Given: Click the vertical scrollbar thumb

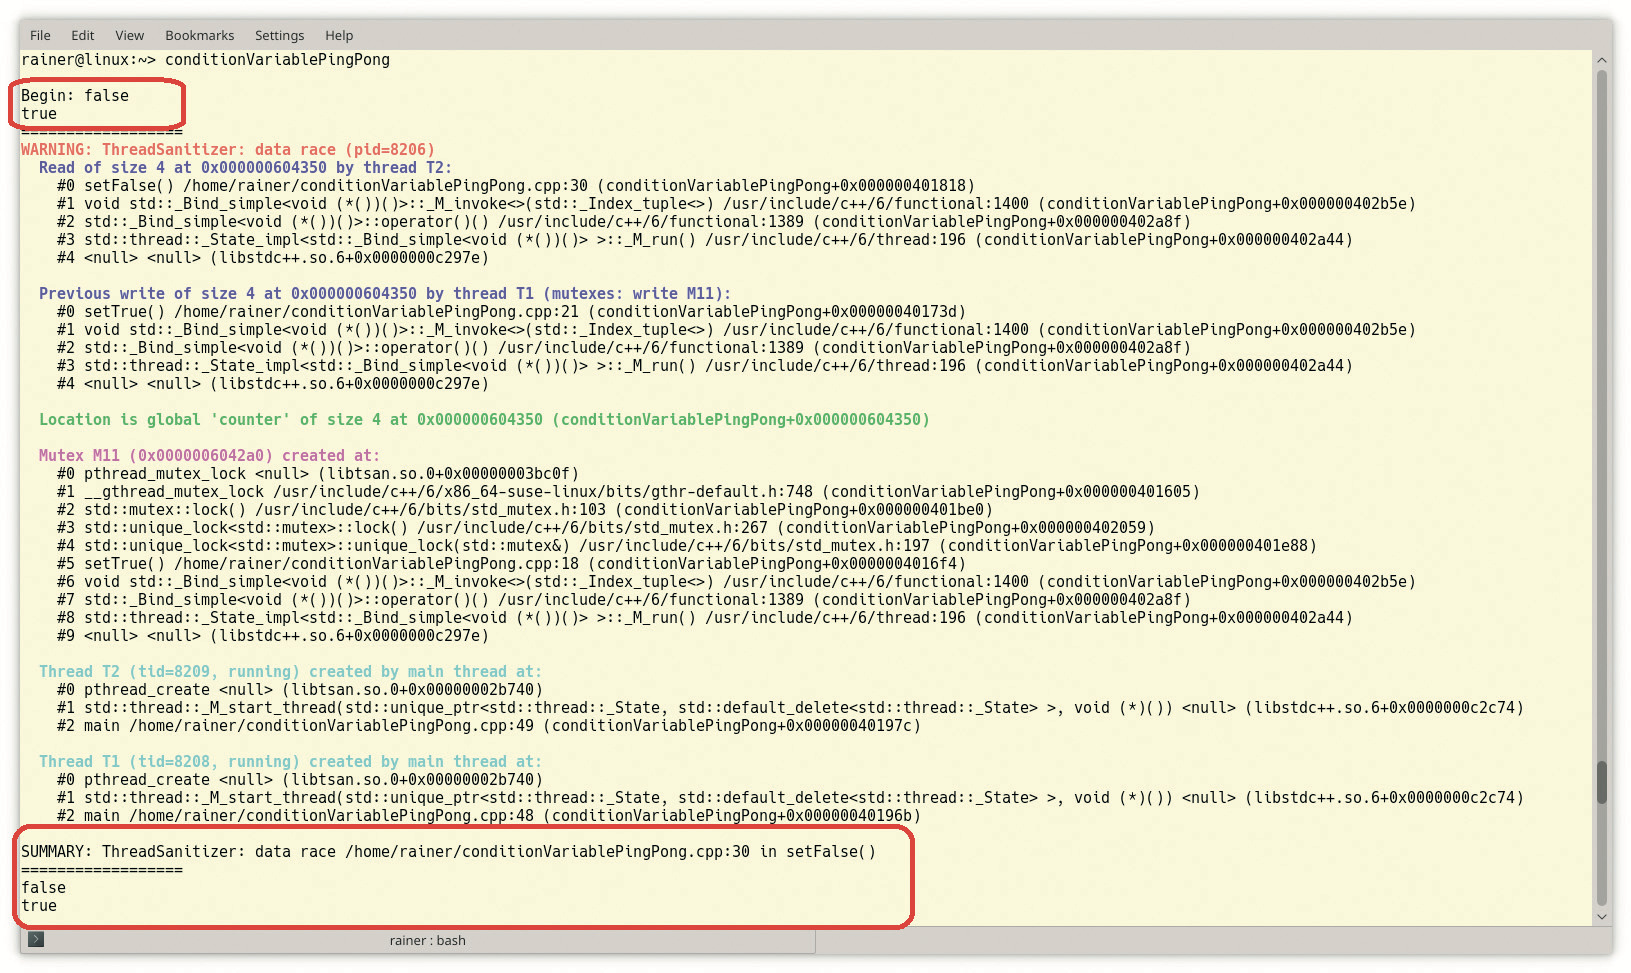Looking at the screenshot, I should coord(1602,782).
